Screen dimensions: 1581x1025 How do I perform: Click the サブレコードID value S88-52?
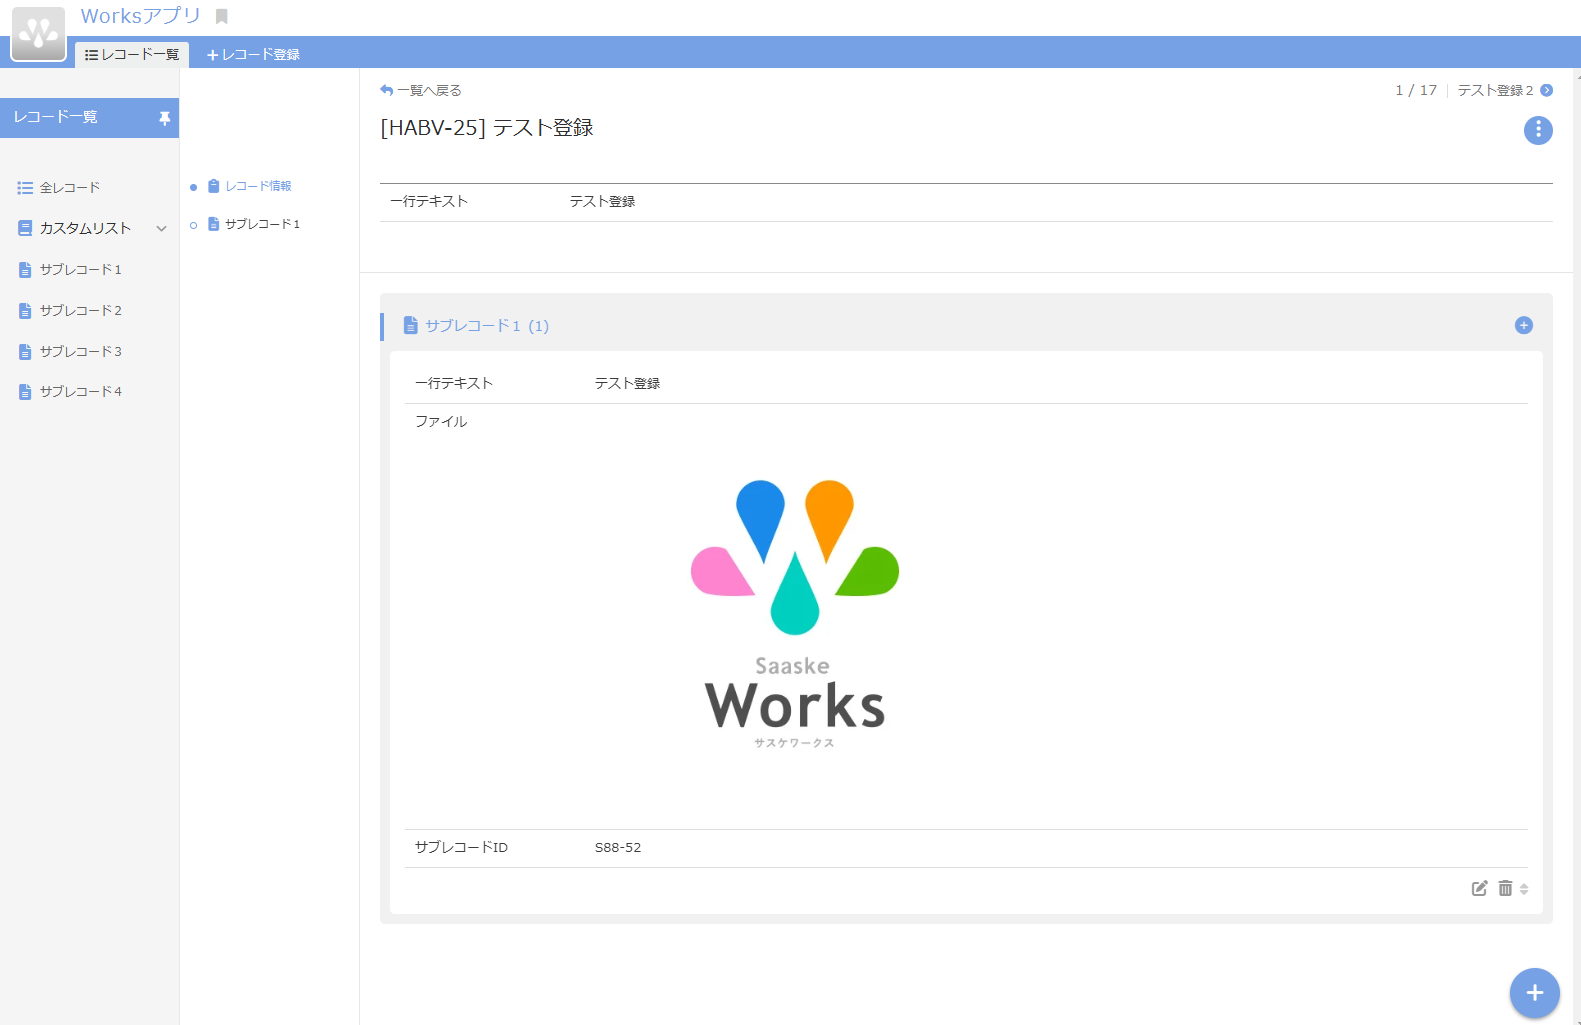click(x=618, y=847)
